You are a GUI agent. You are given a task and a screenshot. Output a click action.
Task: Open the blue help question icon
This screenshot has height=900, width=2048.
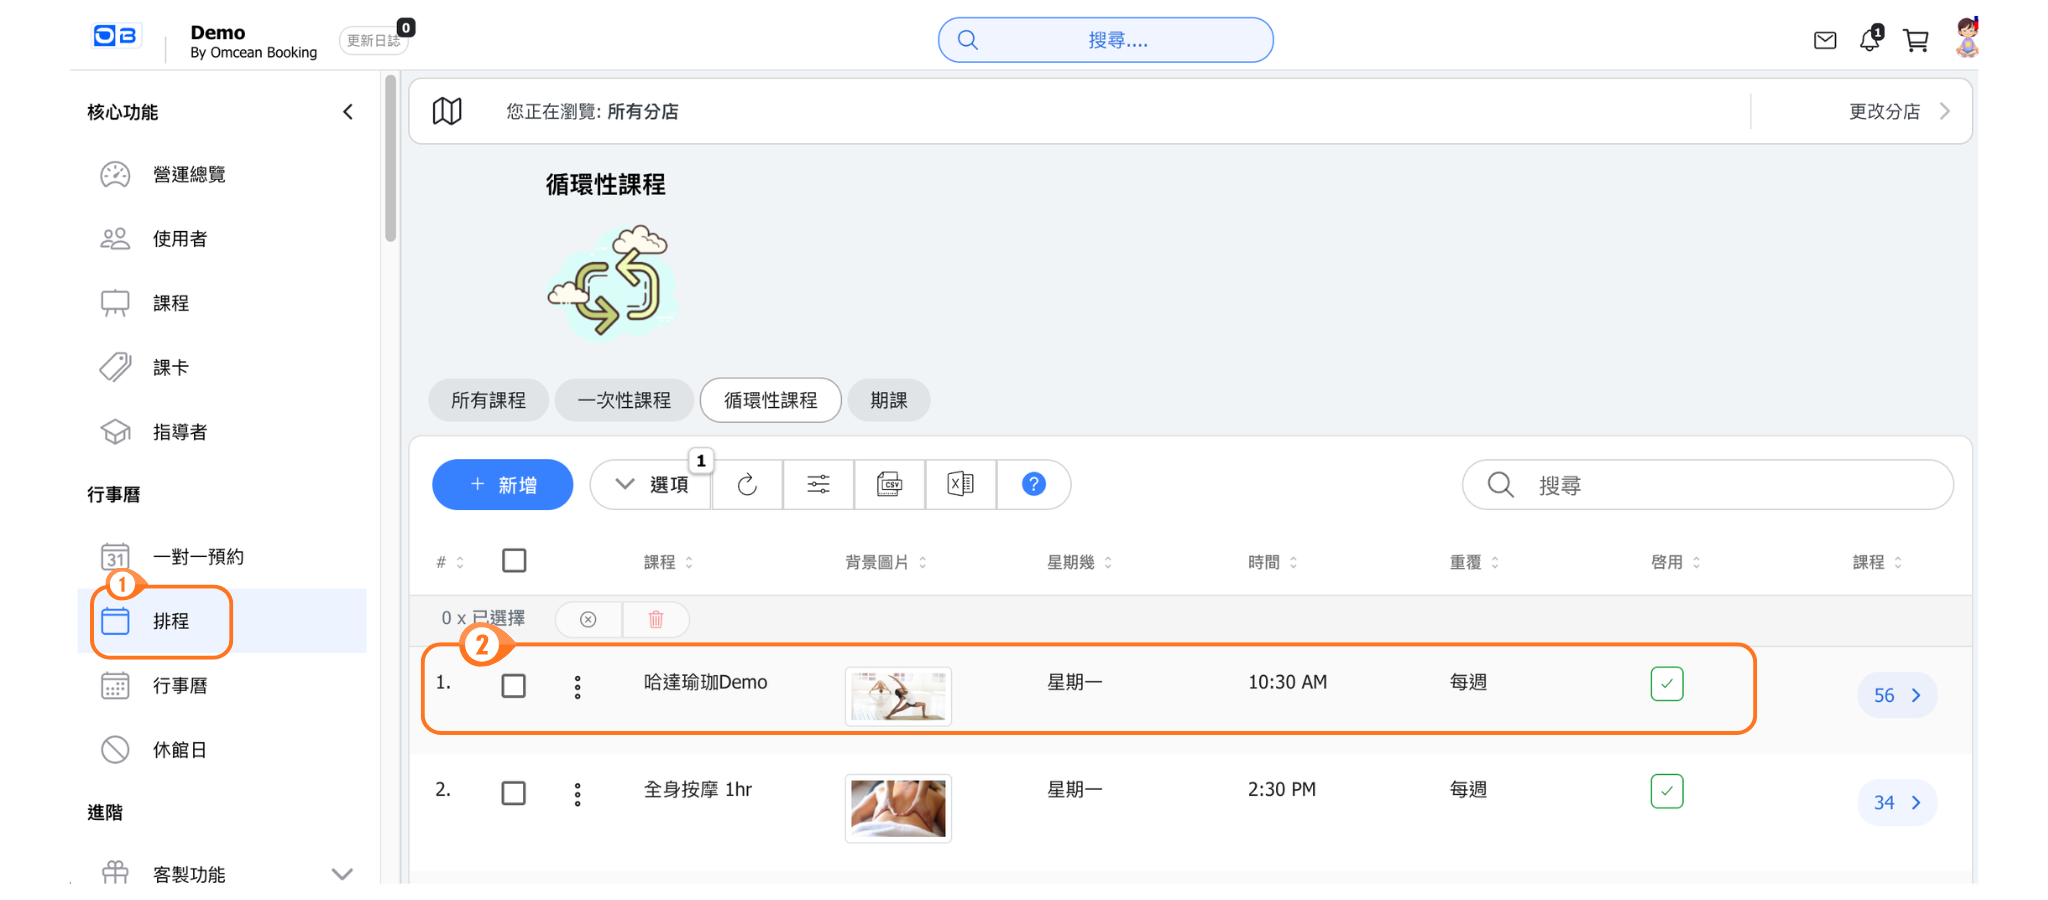[1033, 485]
